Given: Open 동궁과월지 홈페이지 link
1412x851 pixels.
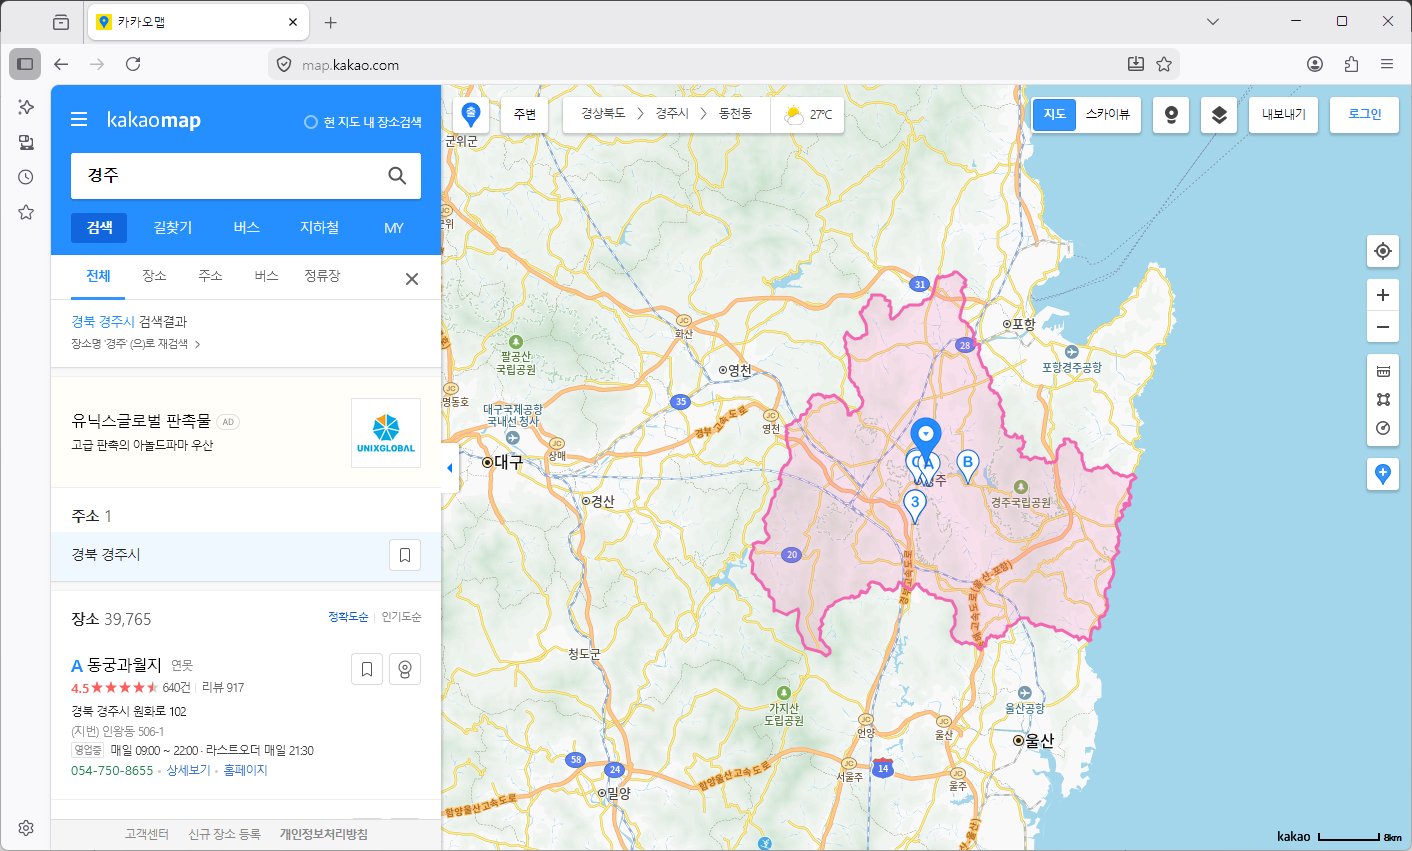Looking at the screenshot, I should click(x=245, y=771).
